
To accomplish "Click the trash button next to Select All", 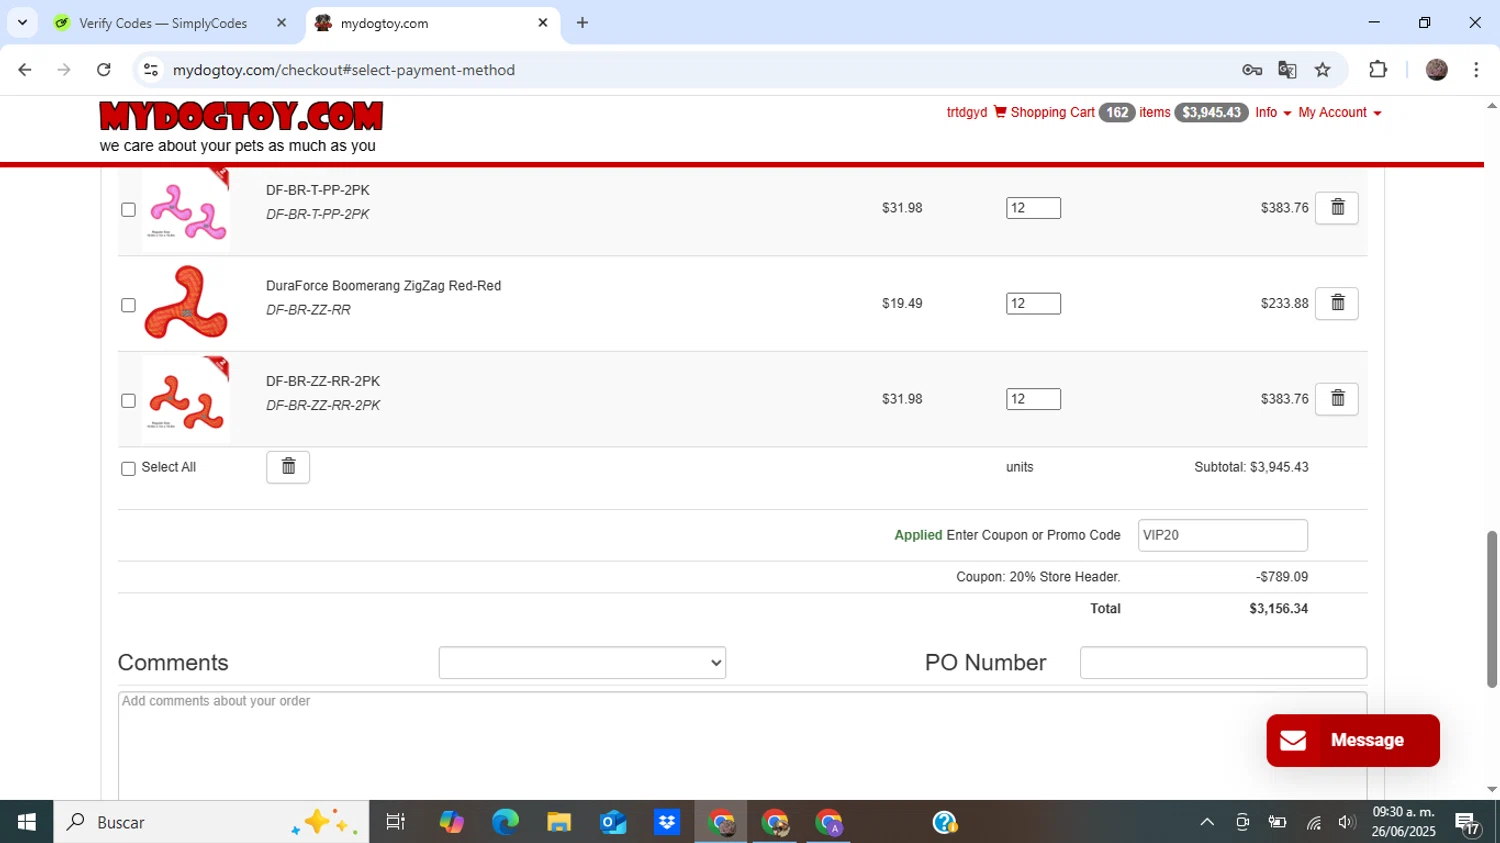I will point(288,467).
